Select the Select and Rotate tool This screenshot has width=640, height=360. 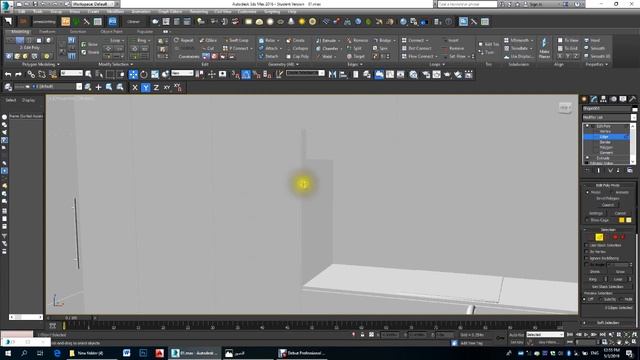[144, 74]
